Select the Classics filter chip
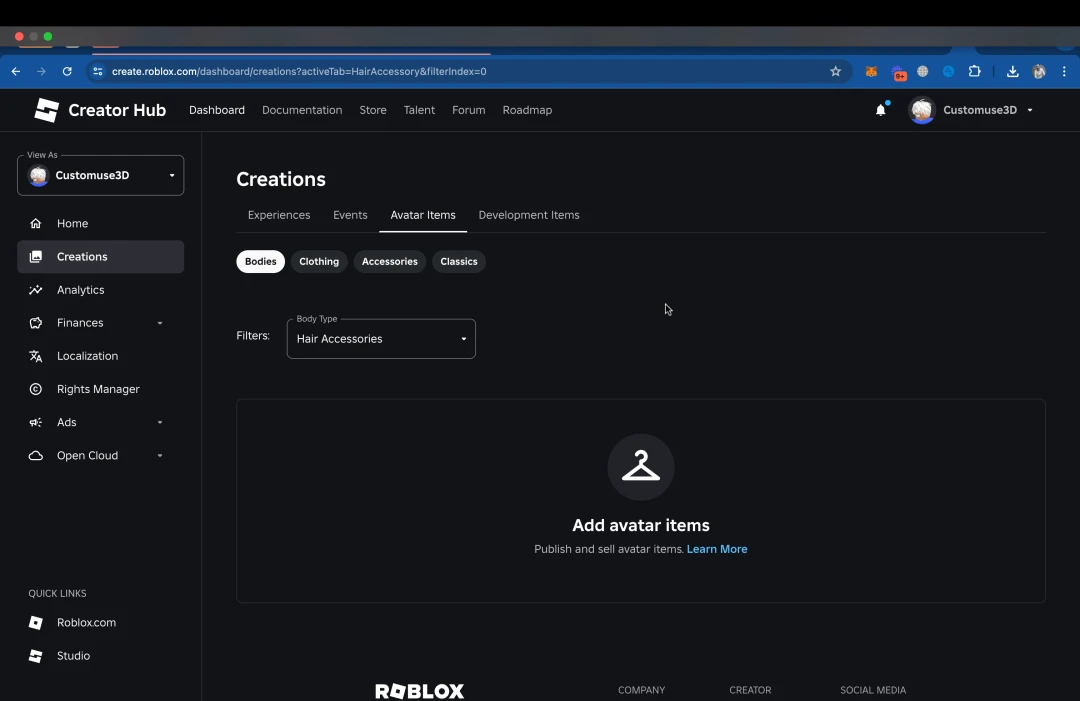The width and height of the screenshot is (1080, 701). [459, 262]
